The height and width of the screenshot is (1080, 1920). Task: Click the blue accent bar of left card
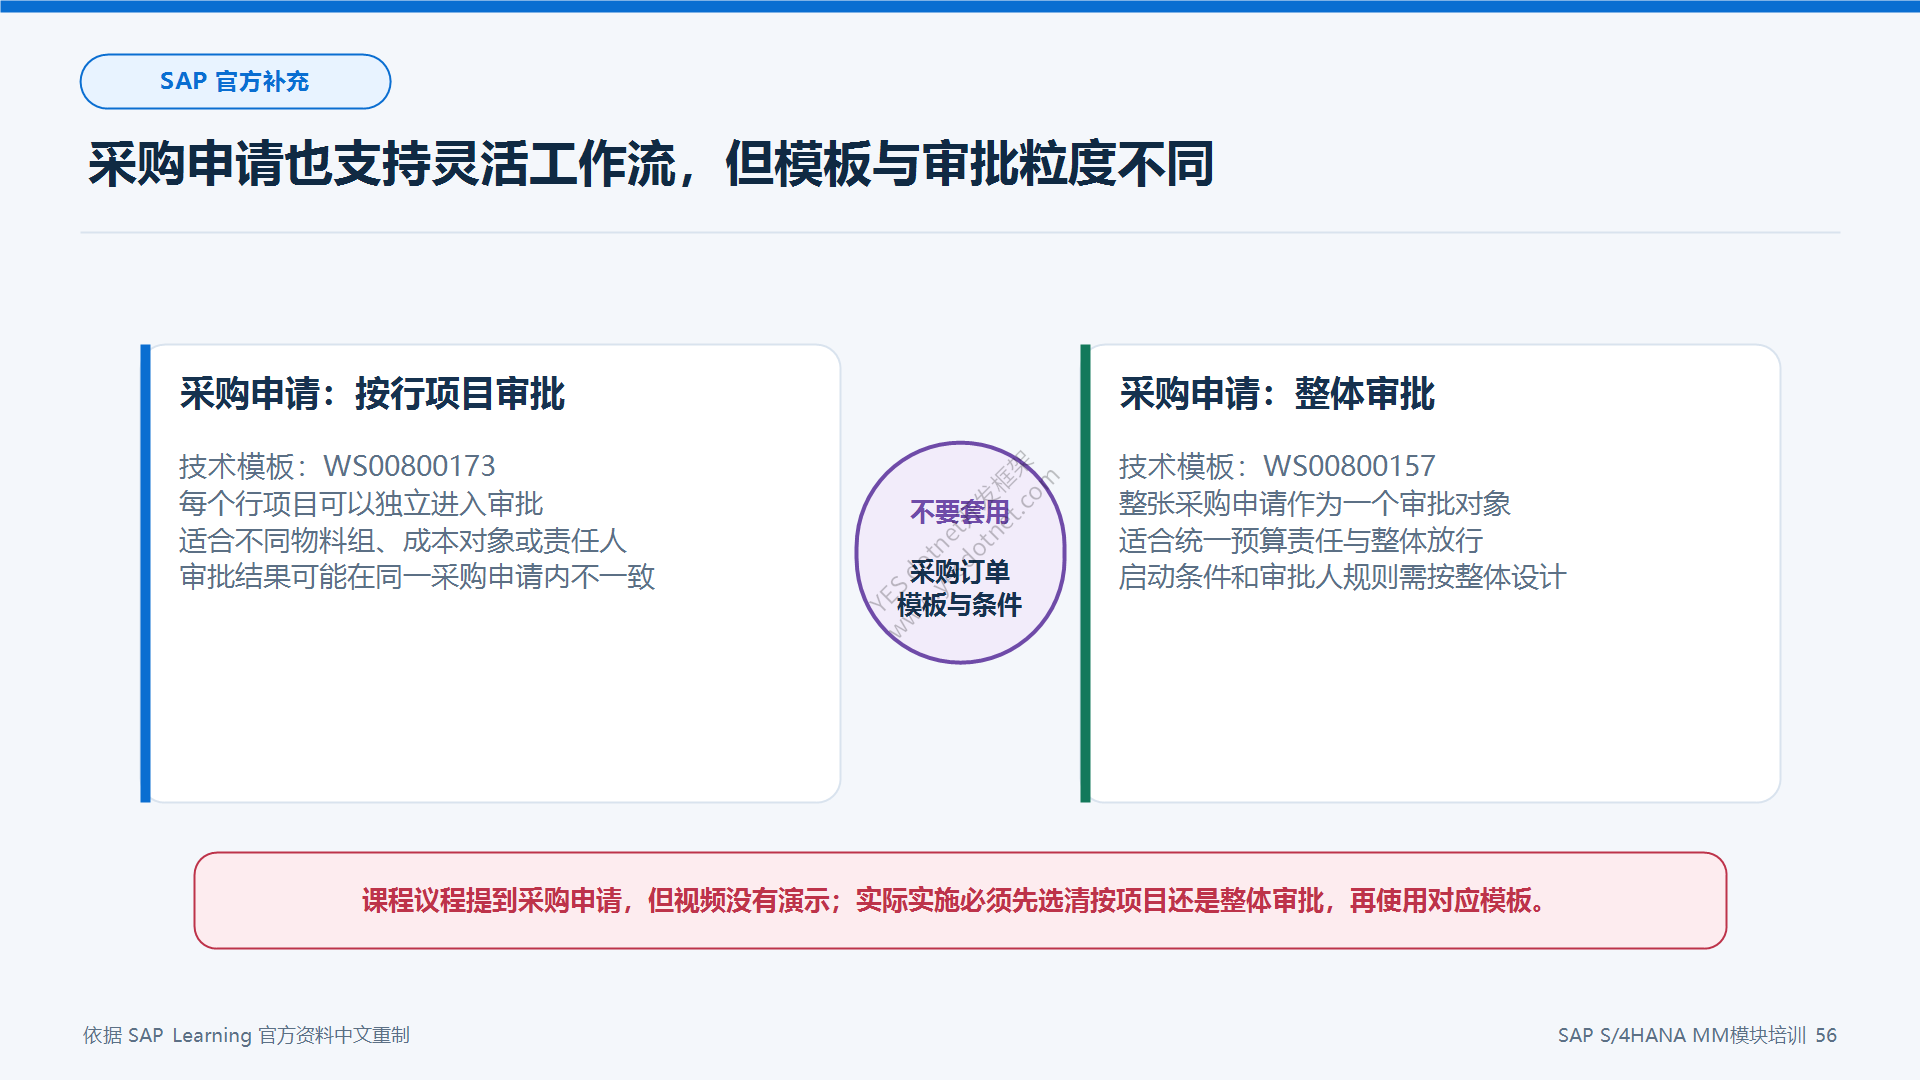pyautogui.click(x=145, y=573)
